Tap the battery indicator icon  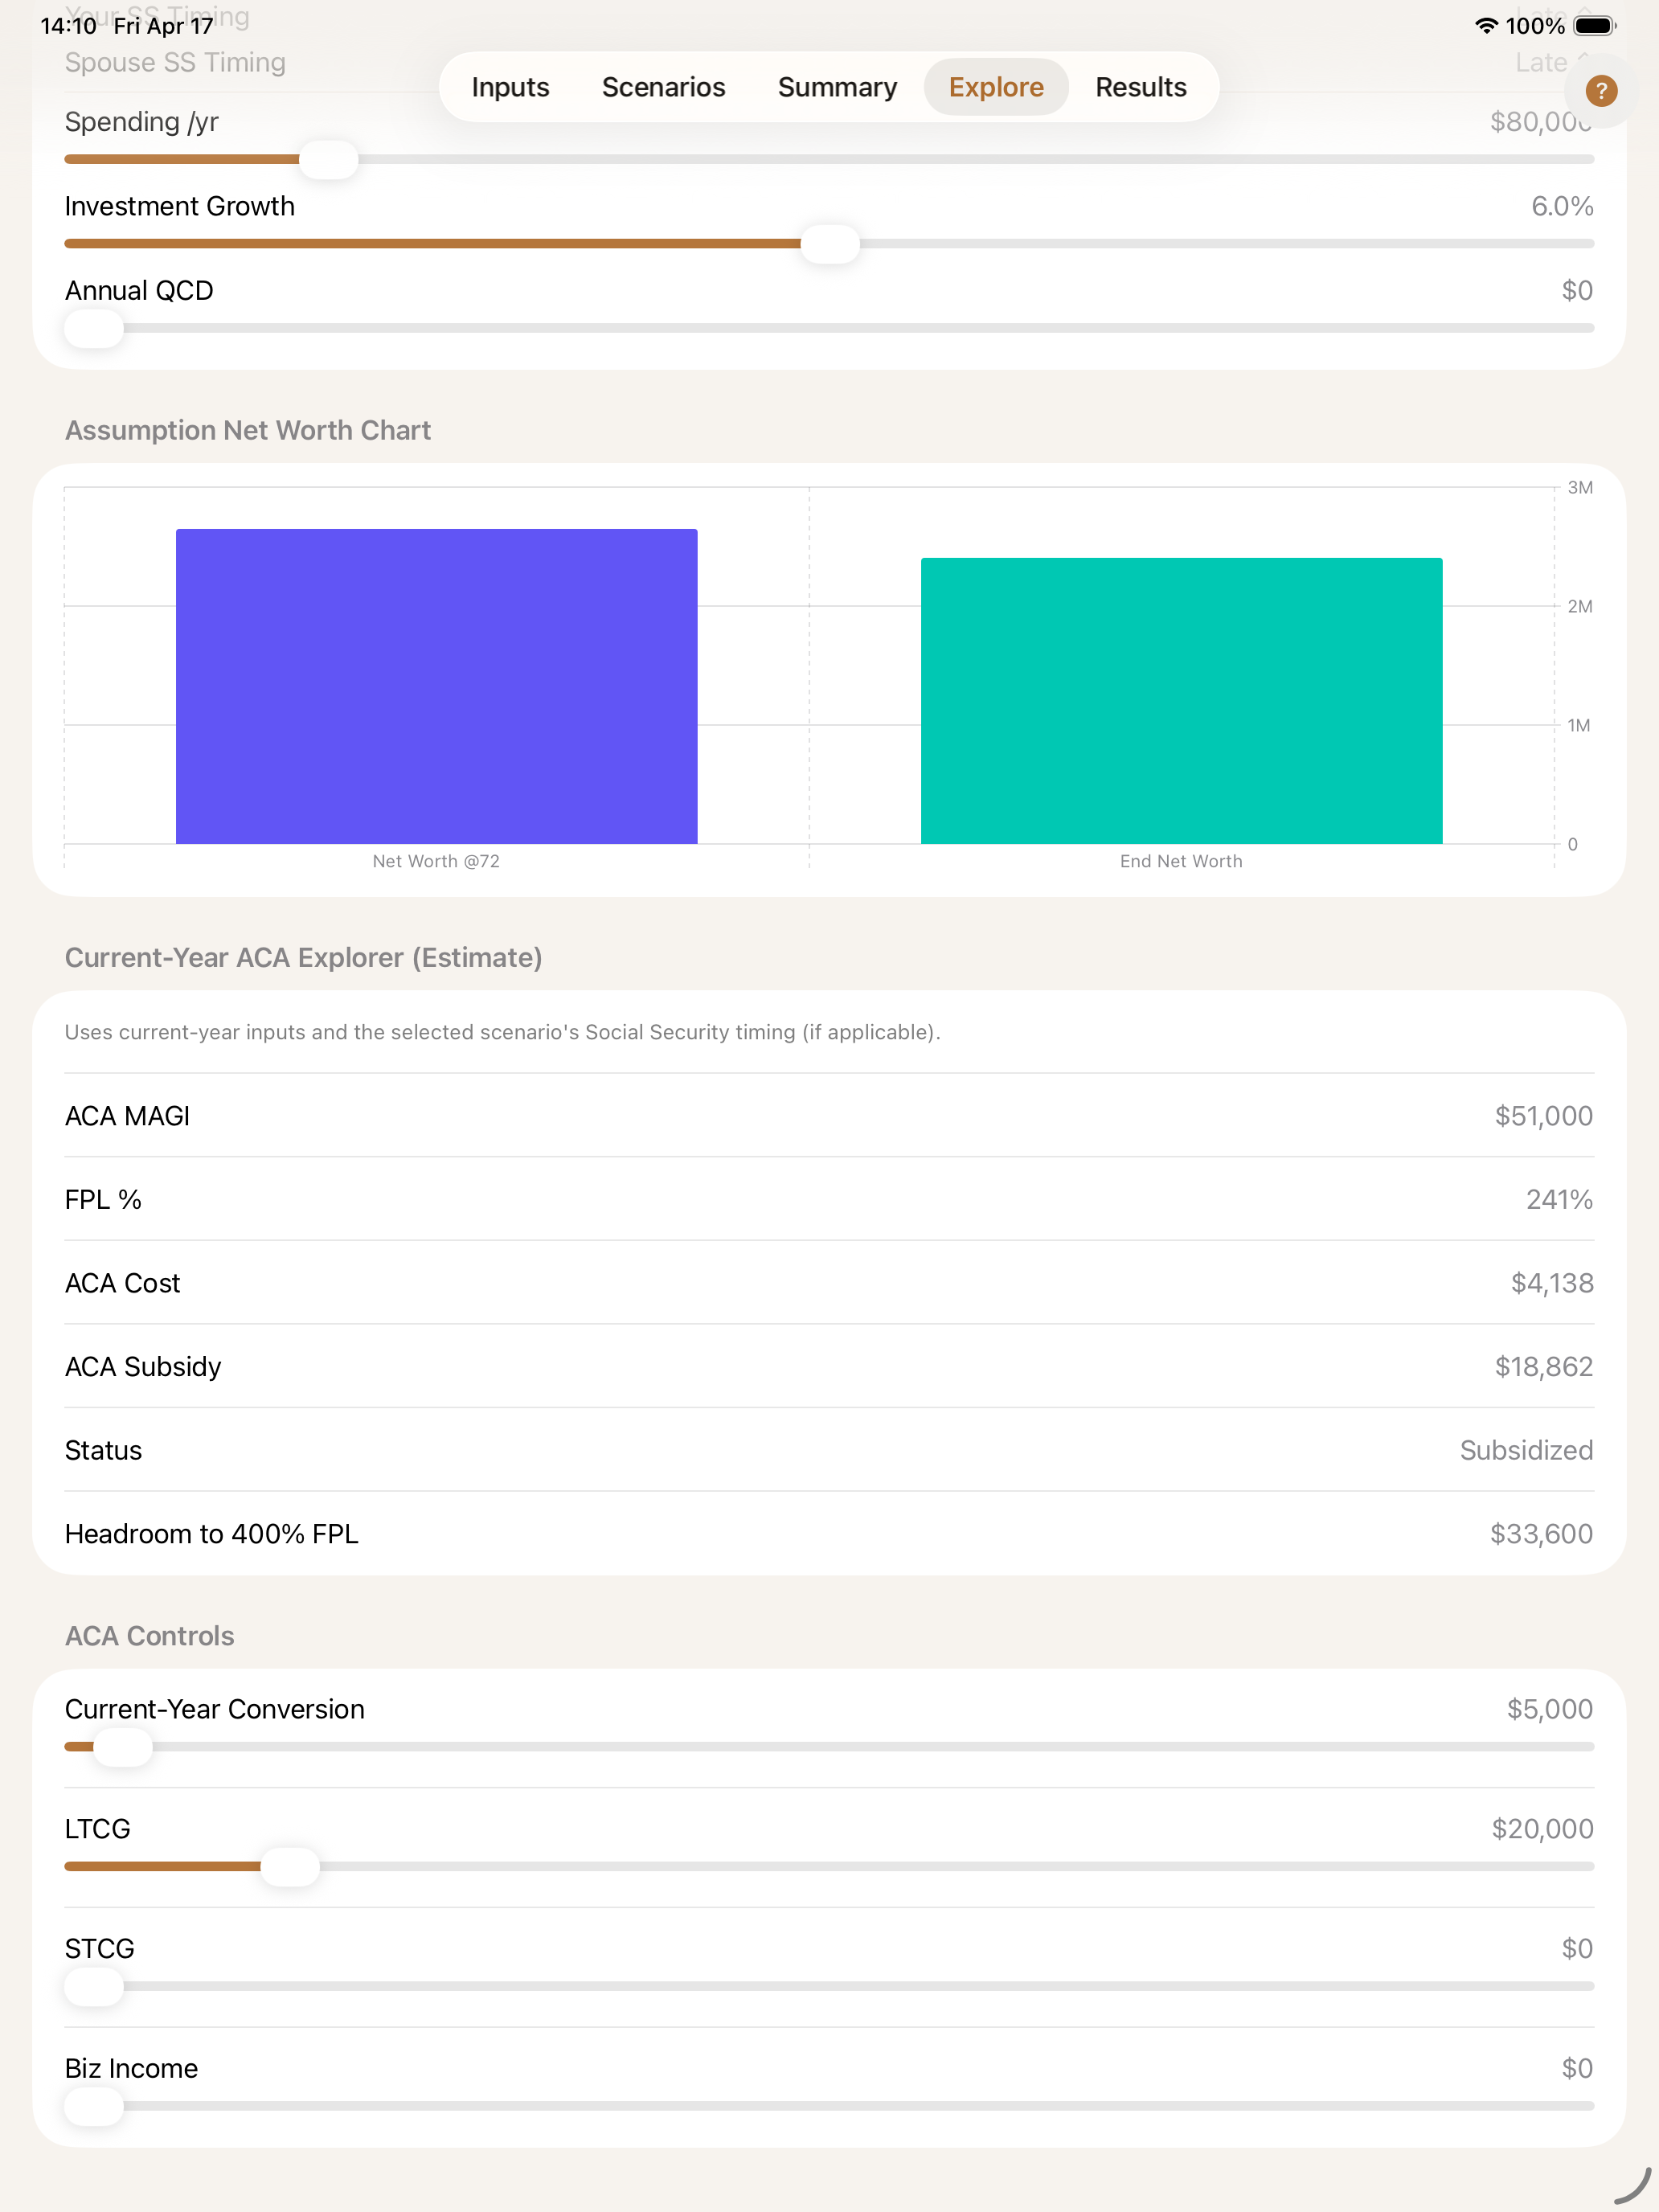click(x=1595, y=26)
